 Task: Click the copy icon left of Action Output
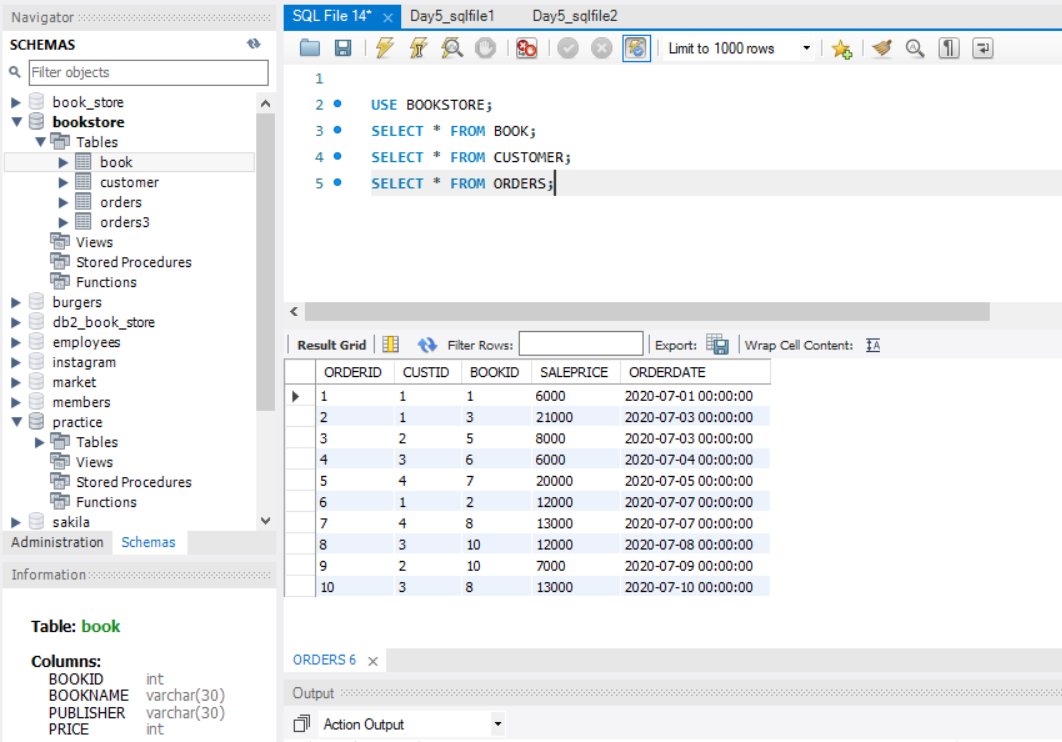(x=301, y=724)
